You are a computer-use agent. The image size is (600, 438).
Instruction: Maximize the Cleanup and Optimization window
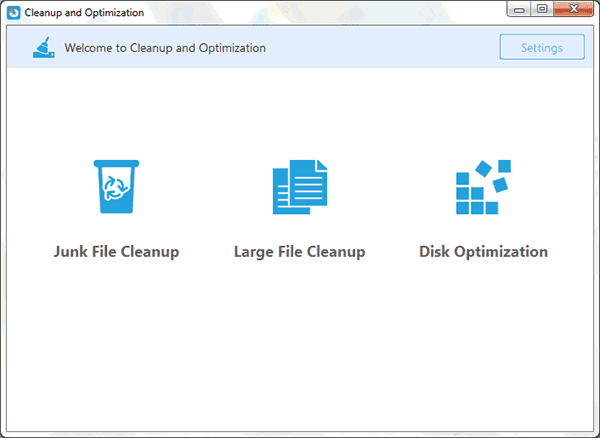(542, 9)
